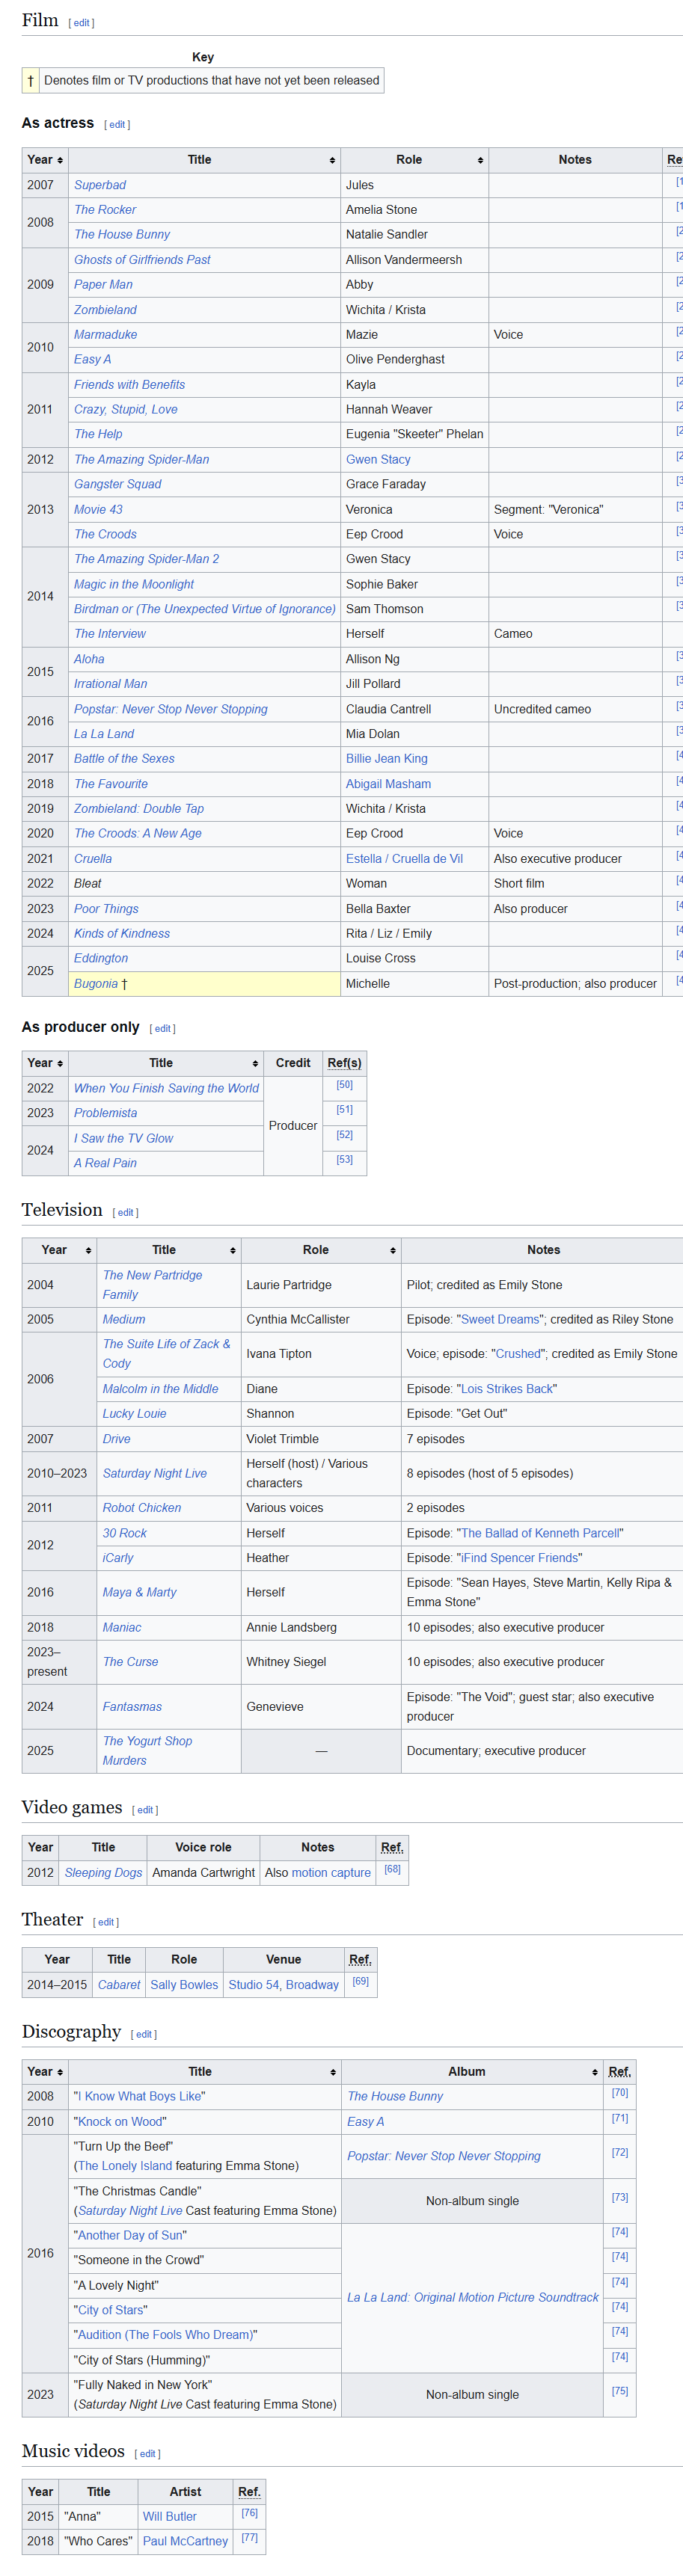Image resolution: width=683 pixels, height=2576 pixels.
Task: Open the Crushed episode link
Action: point(518,1354)
